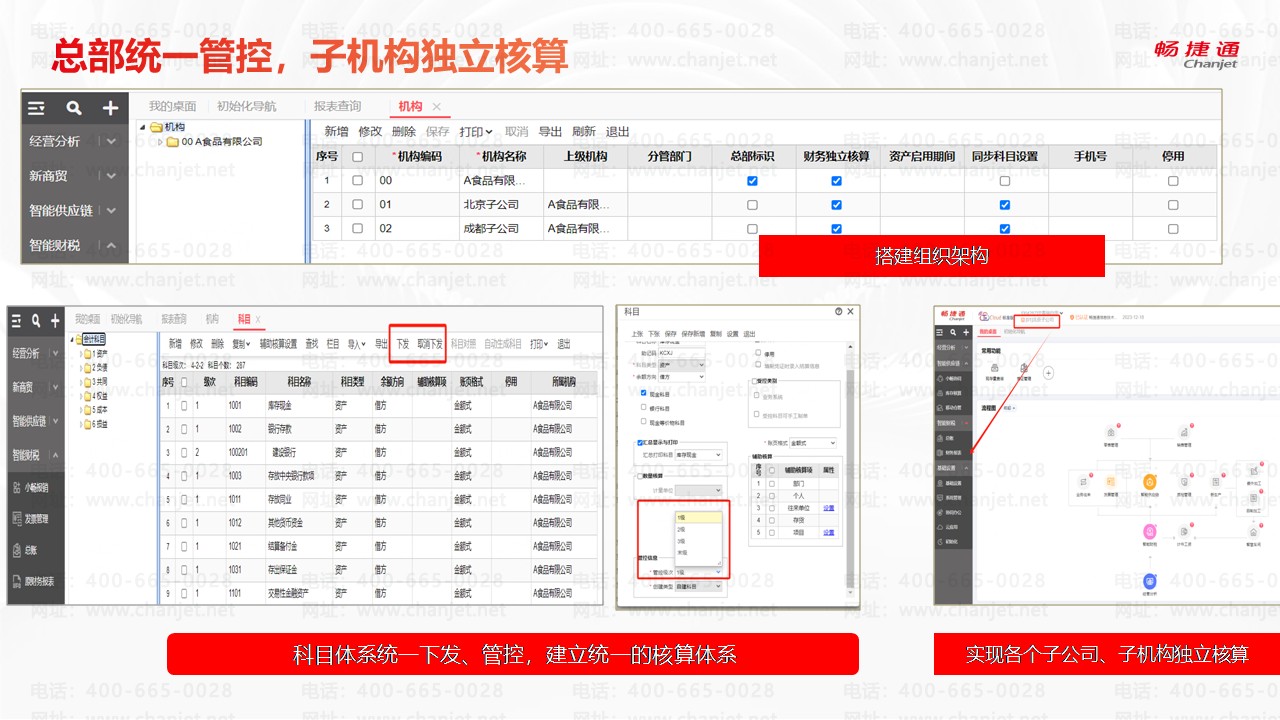The image size is (1280, 720).
Task: Select the 机构 root folder in the tree
Action: click(168, 127)
